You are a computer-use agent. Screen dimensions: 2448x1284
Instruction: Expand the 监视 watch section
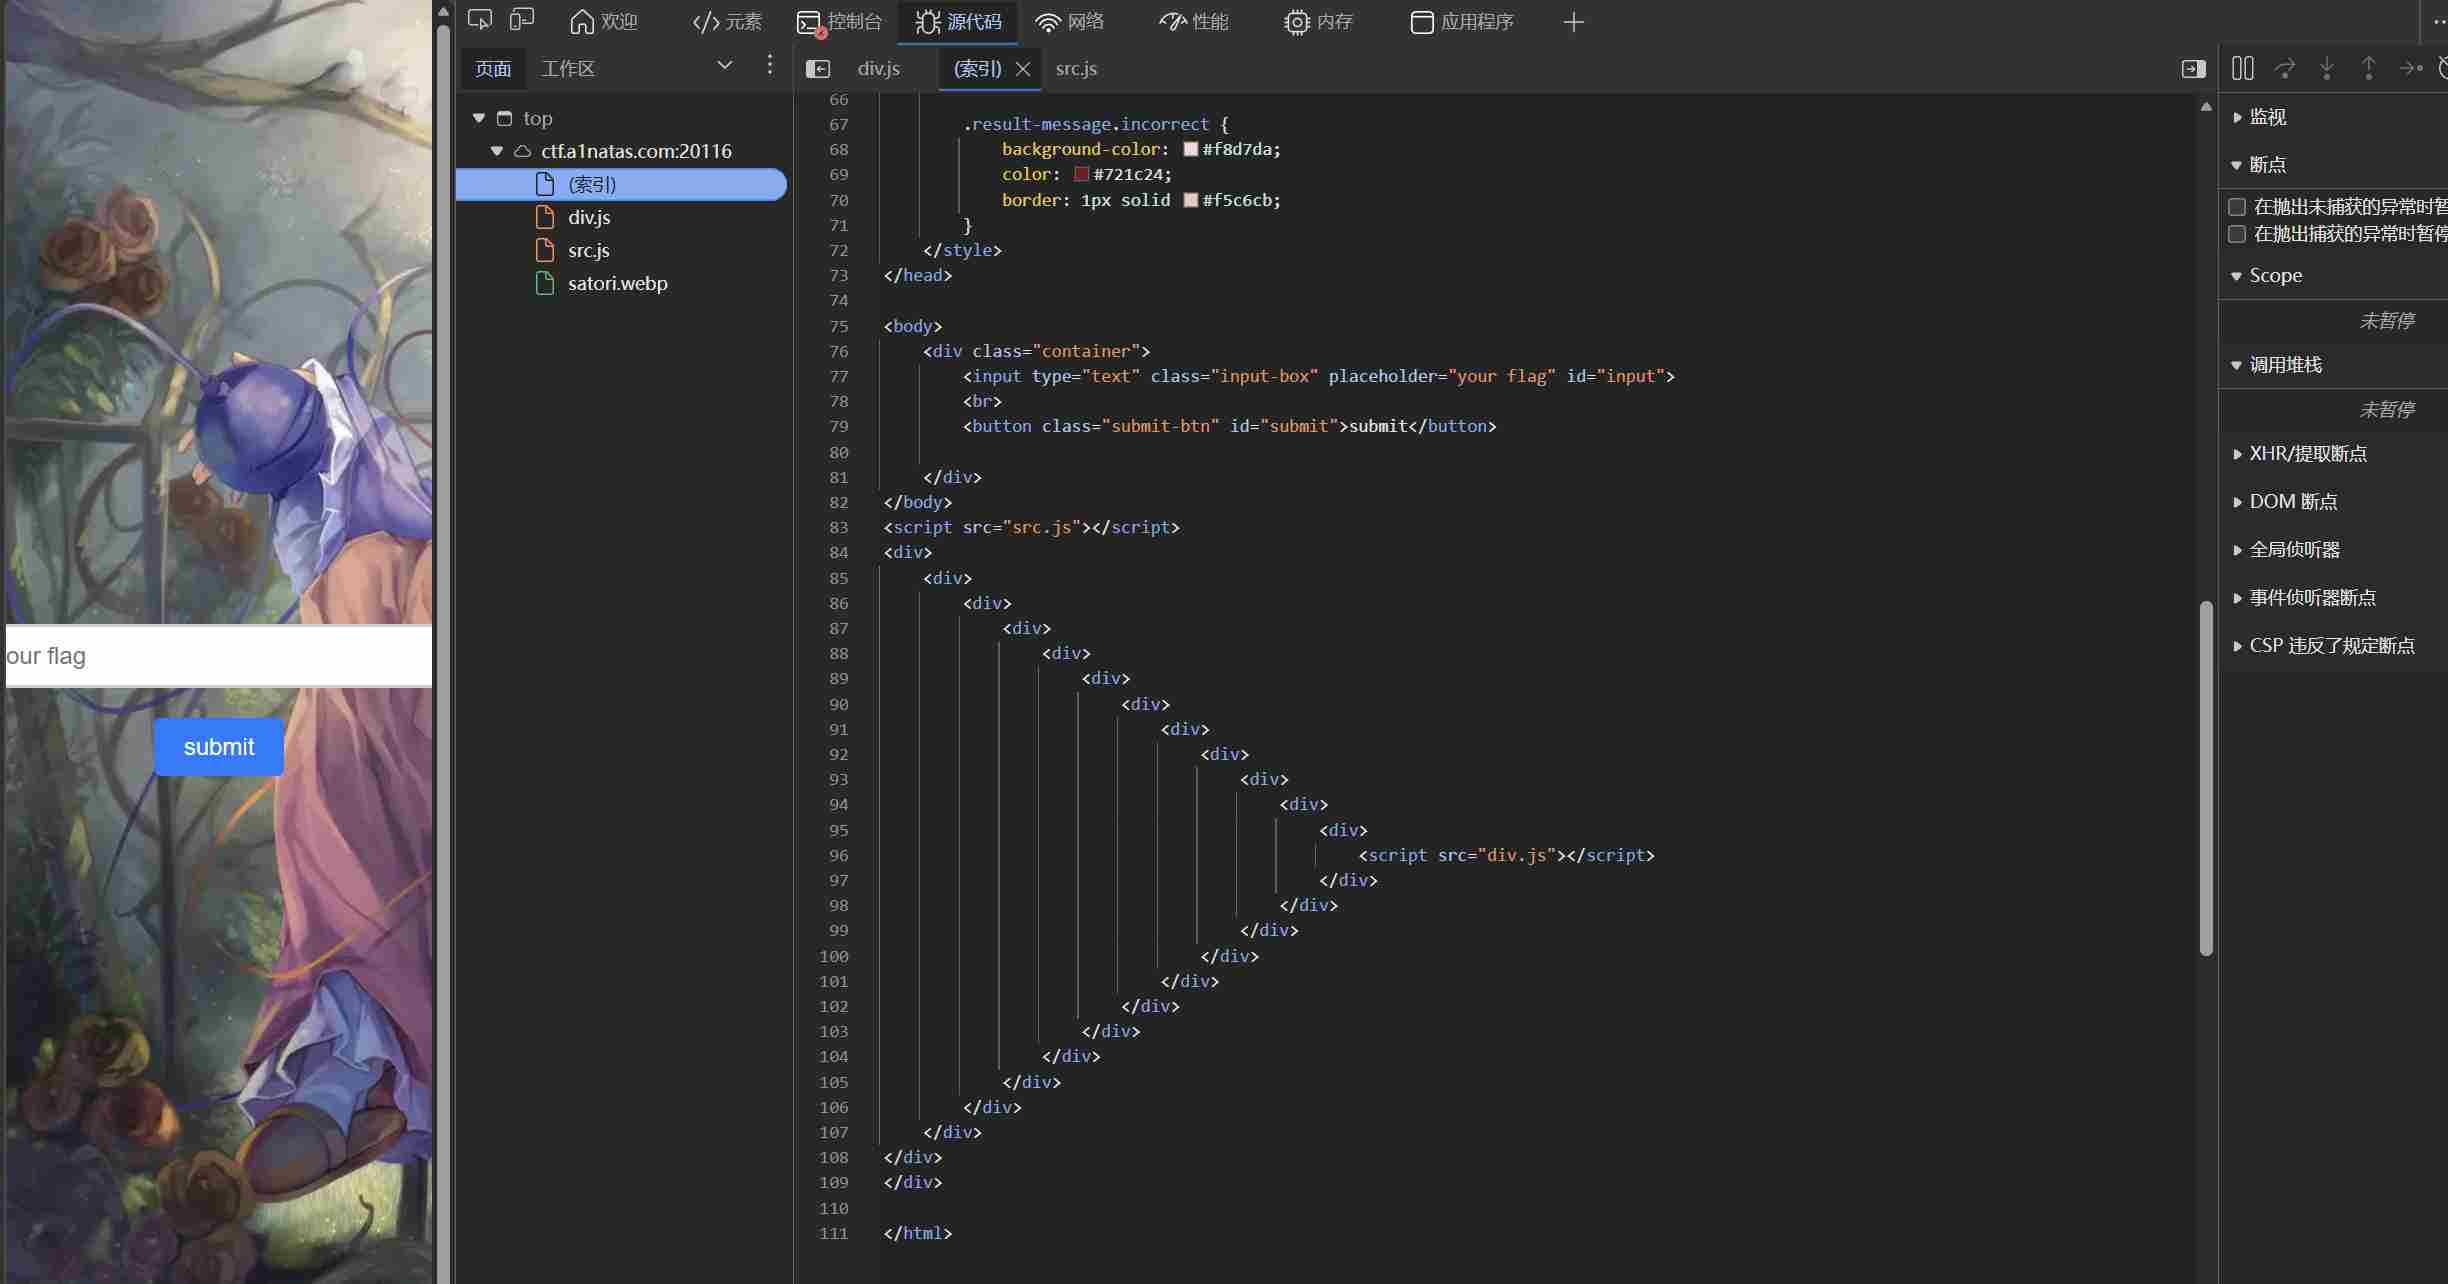(x=2237, y=117)
